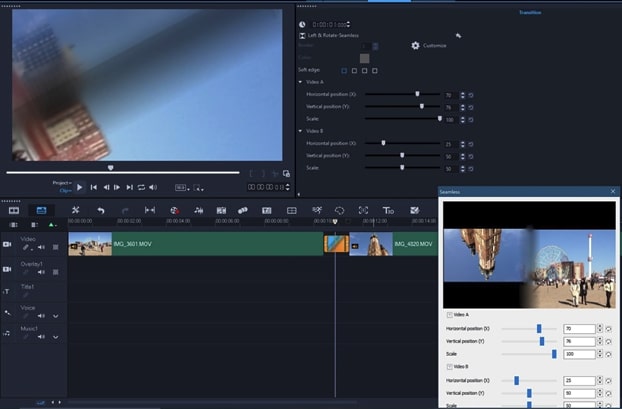Click the Video B Scale slider in options panel
This screenshot has height=409, width=622.
click(x=402, y=168)
